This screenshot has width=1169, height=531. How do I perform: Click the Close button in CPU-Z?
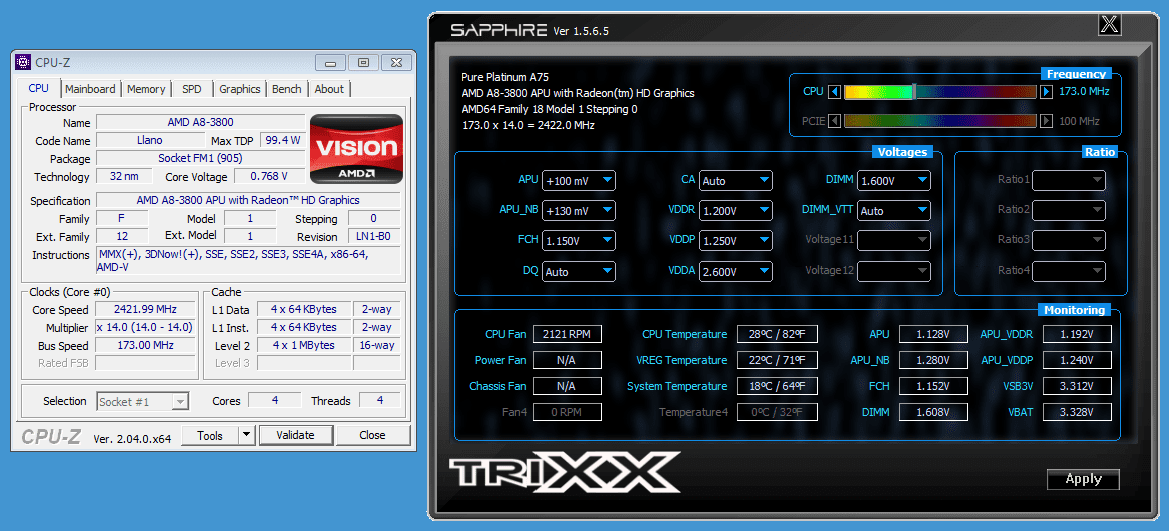[372, 435]
